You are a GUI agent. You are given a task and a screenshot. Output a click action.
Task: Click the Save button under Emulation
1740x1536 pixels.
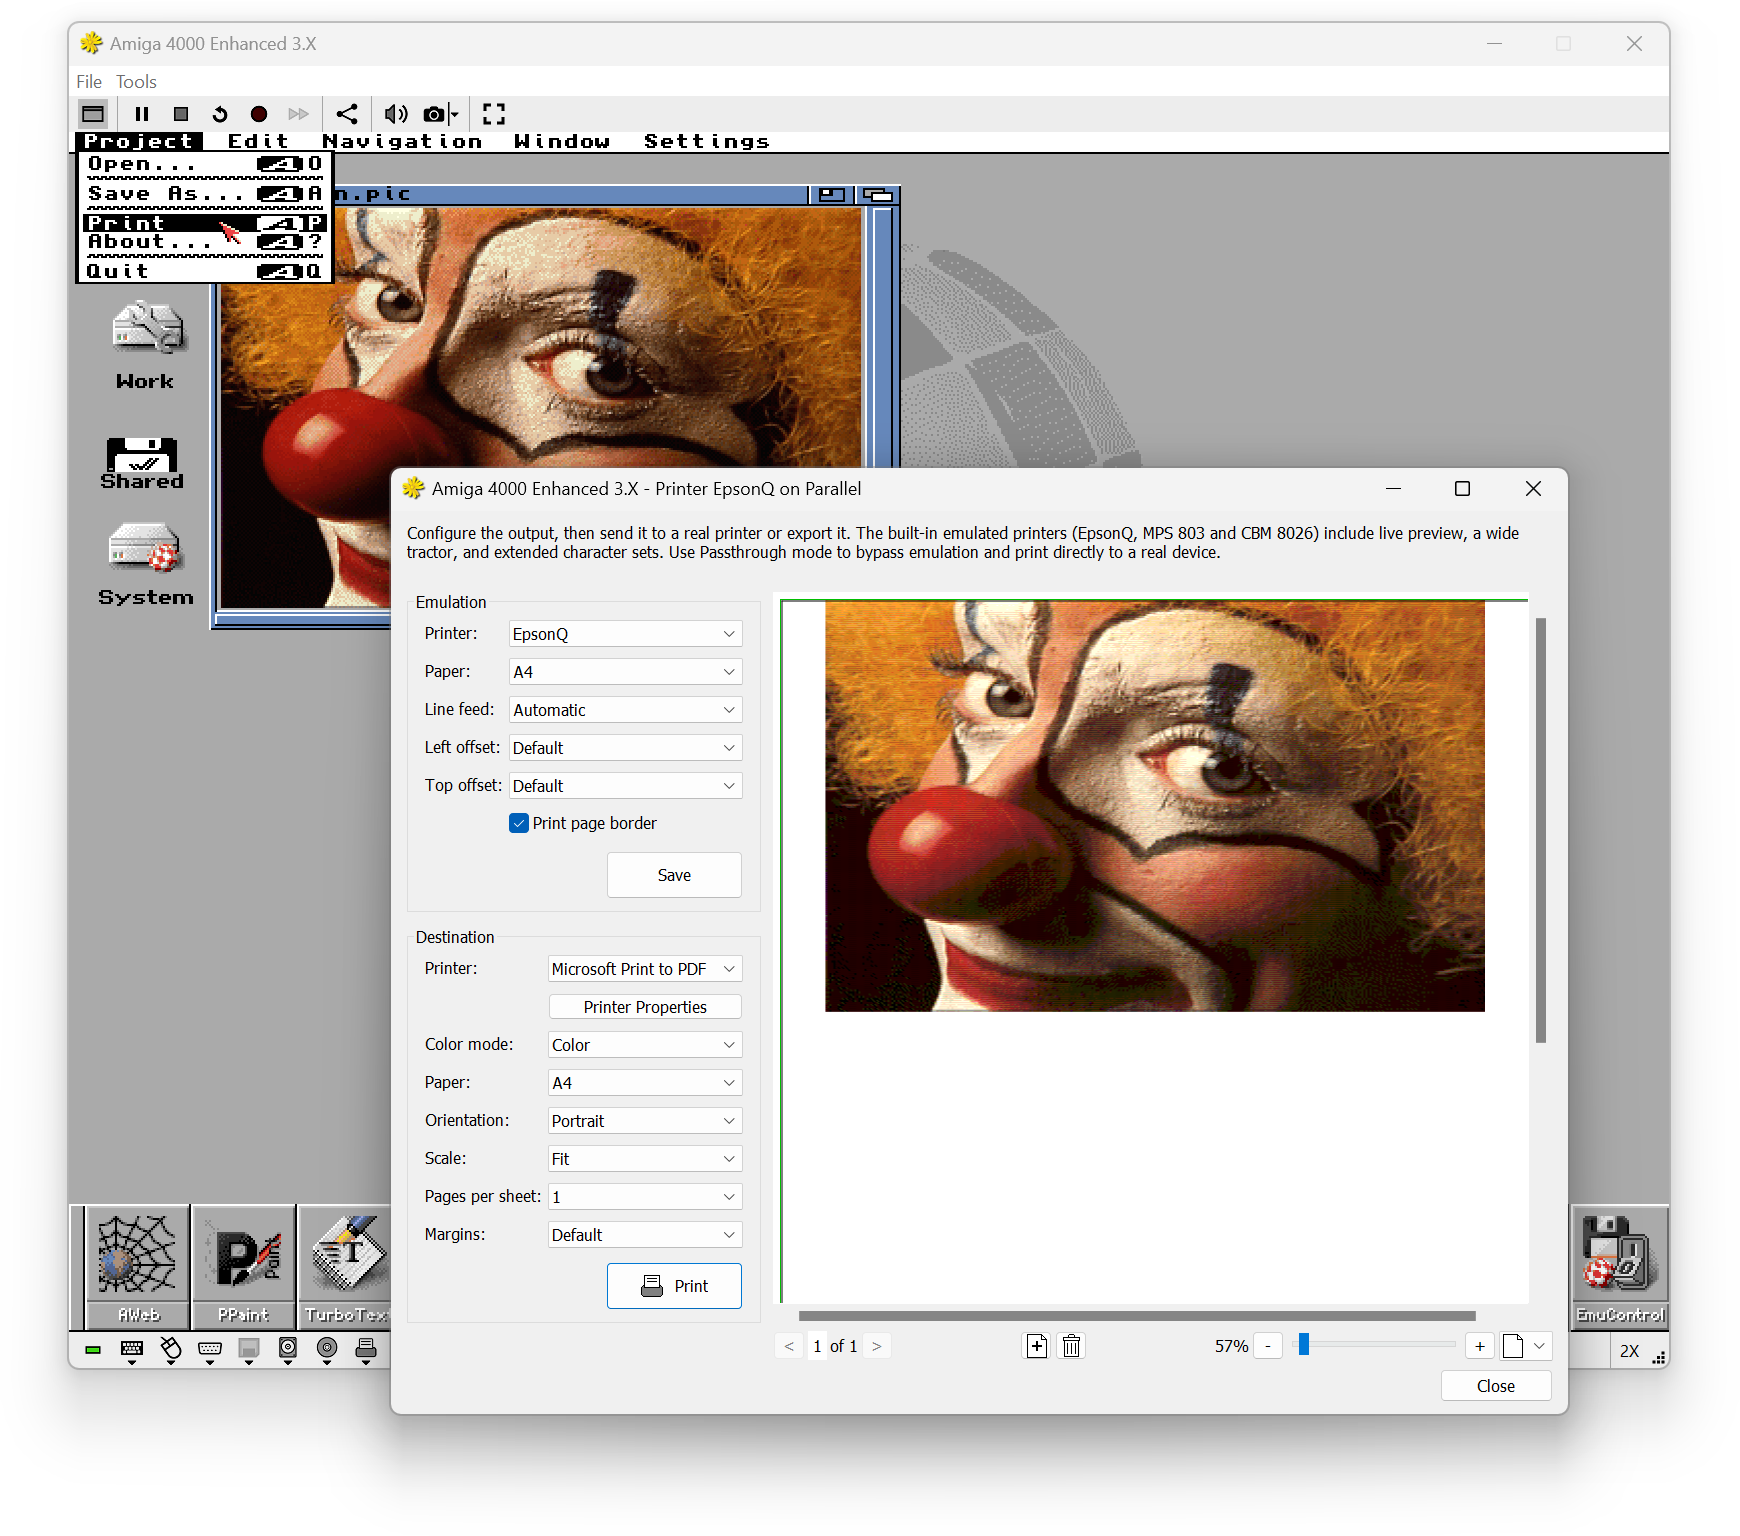(x=674, y=875)
